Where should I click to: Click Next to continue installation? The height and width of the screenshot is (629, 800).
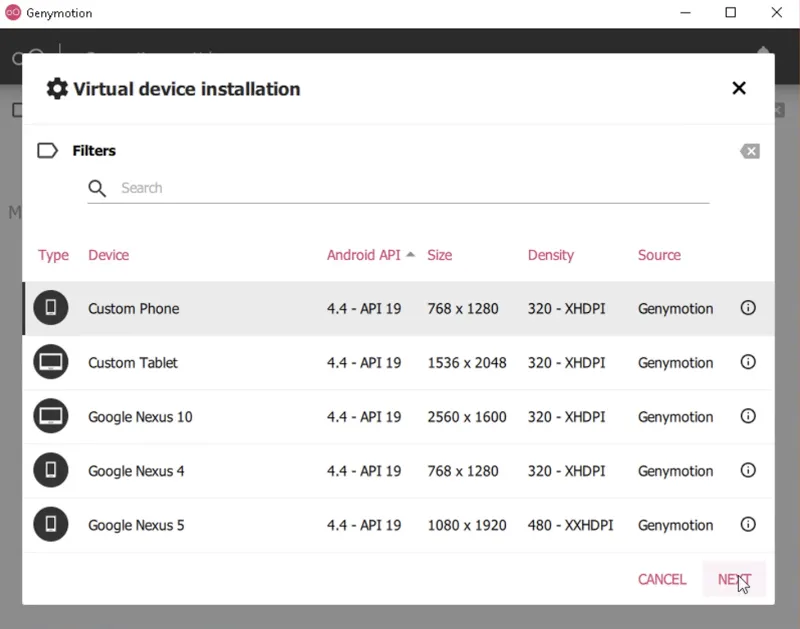tap(734, 580)
